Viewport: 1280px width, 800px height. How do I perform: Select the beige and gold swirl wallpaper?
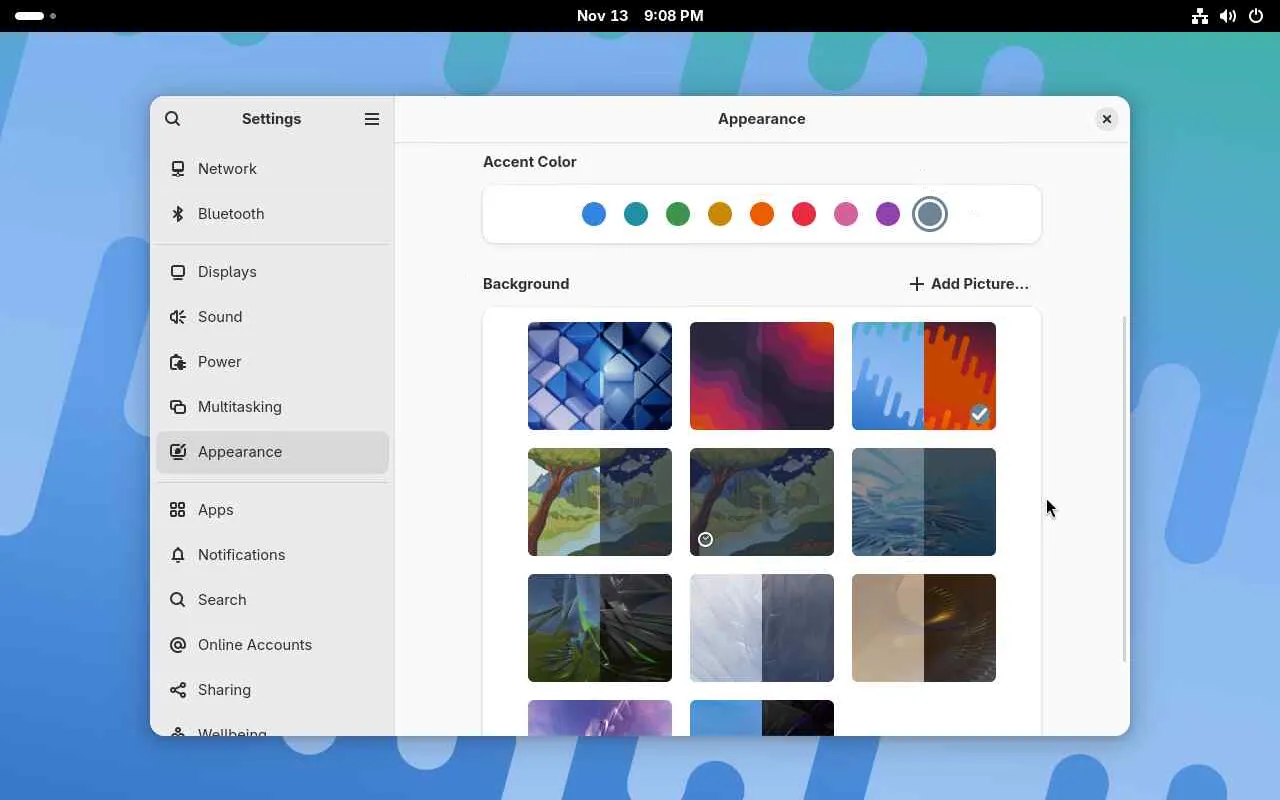pos(924,628)
